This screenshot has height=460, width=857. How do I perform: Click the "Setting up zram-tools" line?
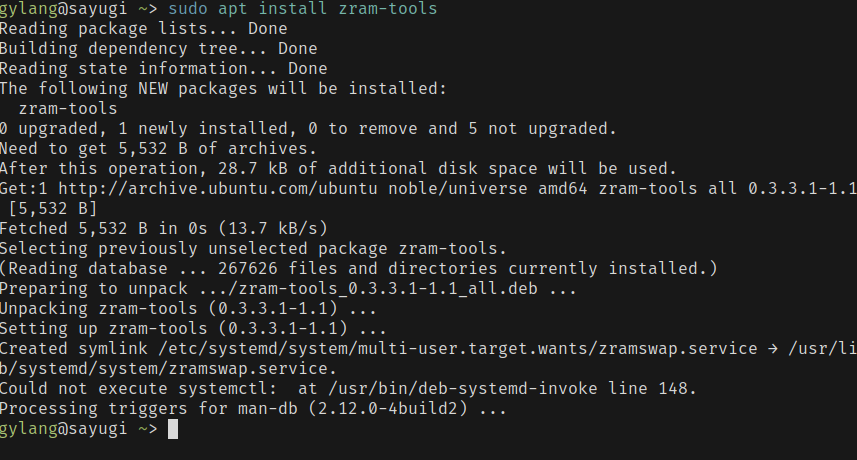[193, 328]
